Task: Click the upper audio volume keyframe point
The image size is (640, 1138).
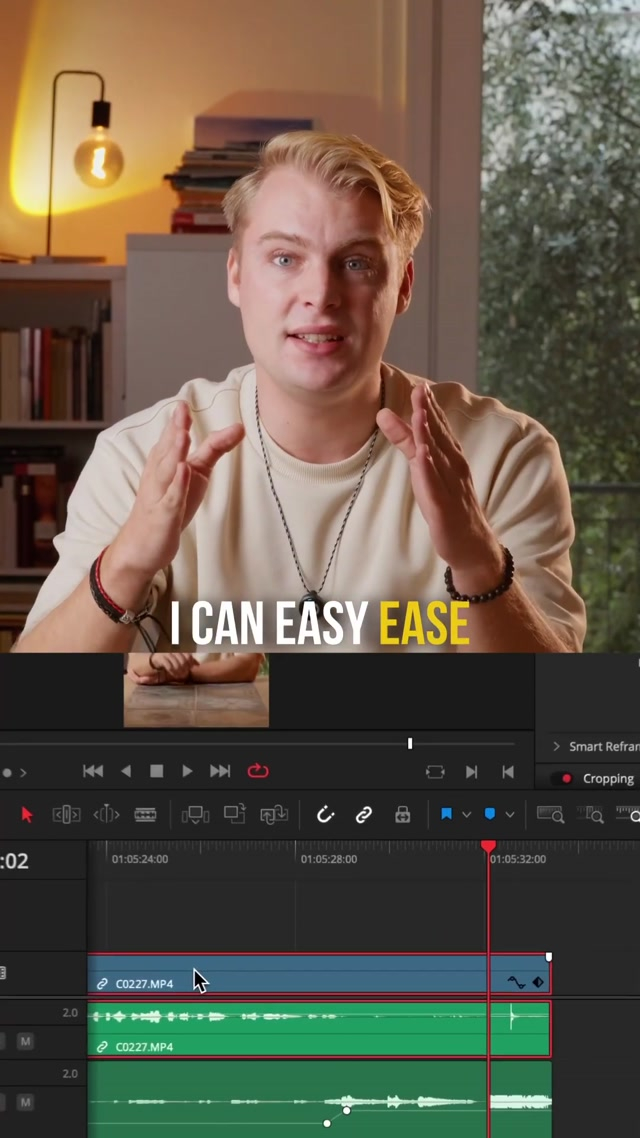Action: click(347, 1110)
